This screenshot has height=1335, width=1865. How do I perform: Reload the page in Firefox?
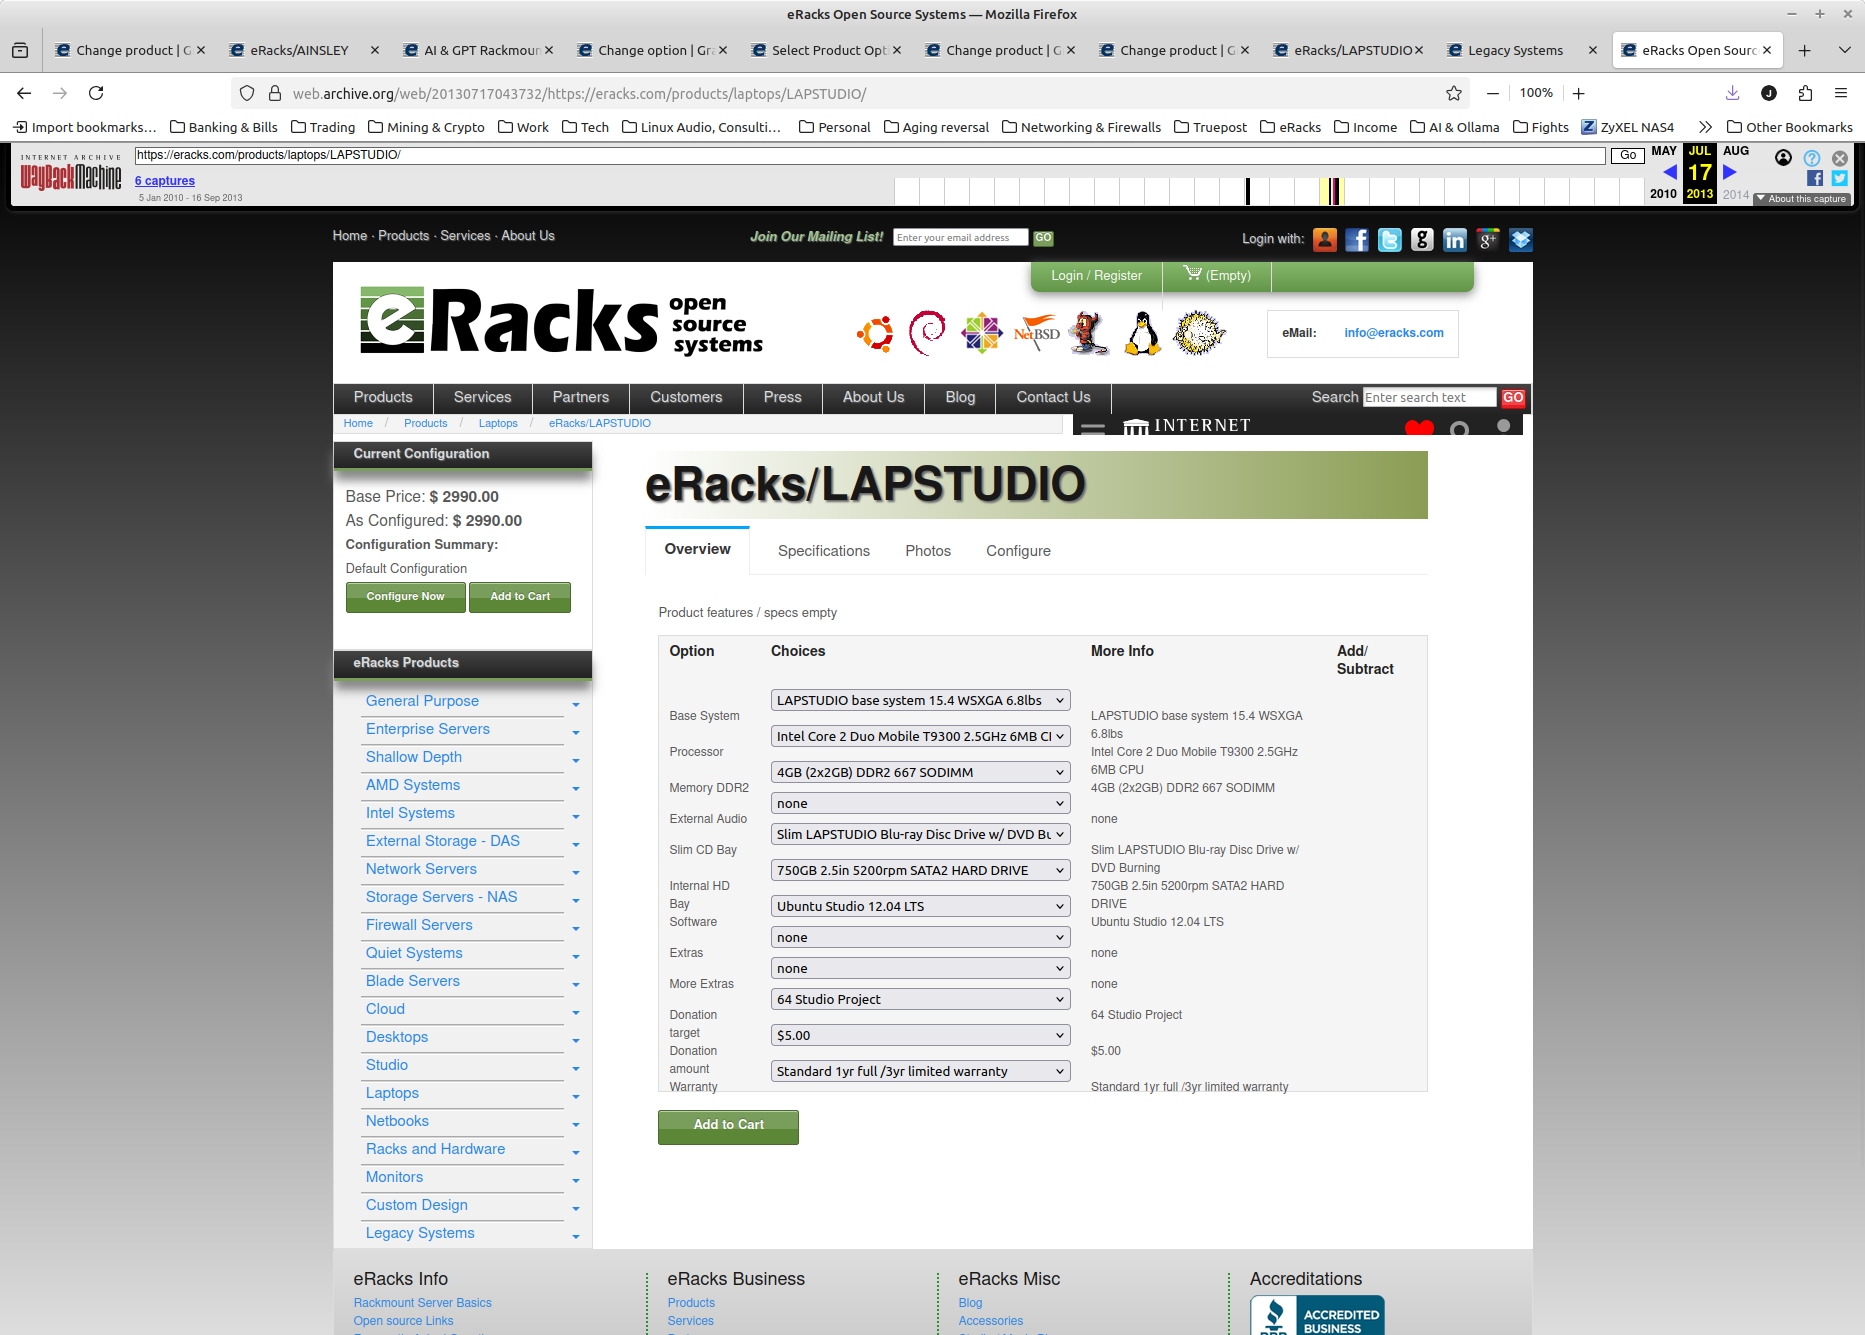(96, 93)
